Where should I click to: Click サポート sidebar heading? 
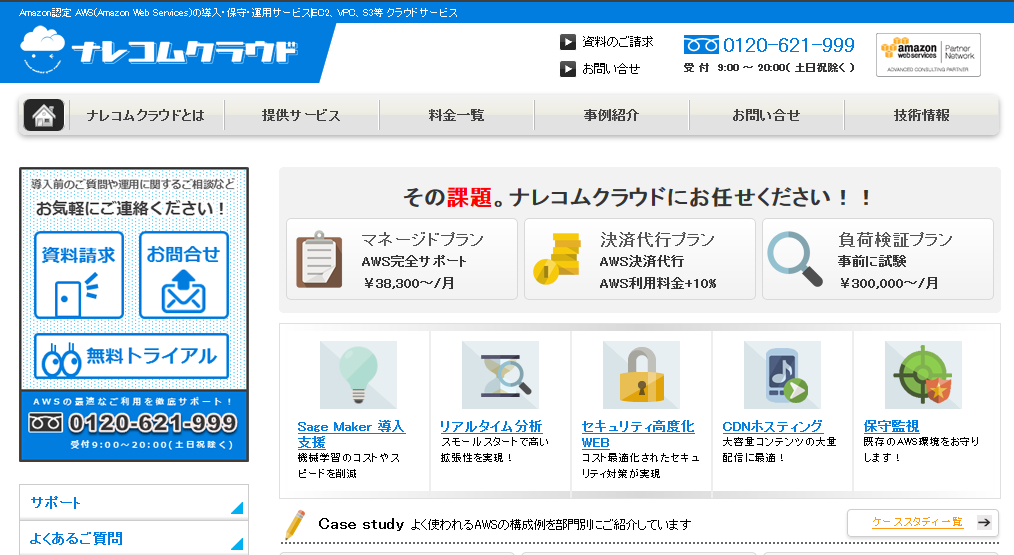coord(56,503)
